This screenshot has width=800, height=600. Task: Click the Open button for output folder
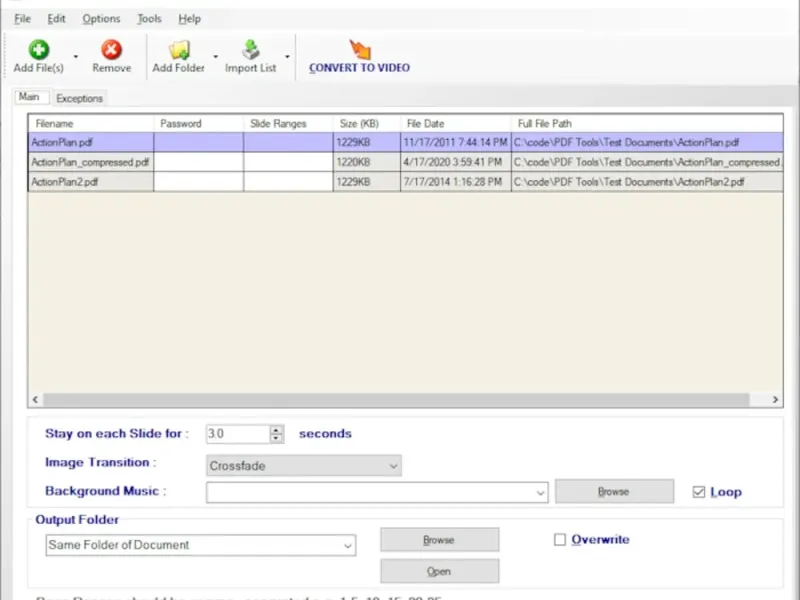point(439,572)
